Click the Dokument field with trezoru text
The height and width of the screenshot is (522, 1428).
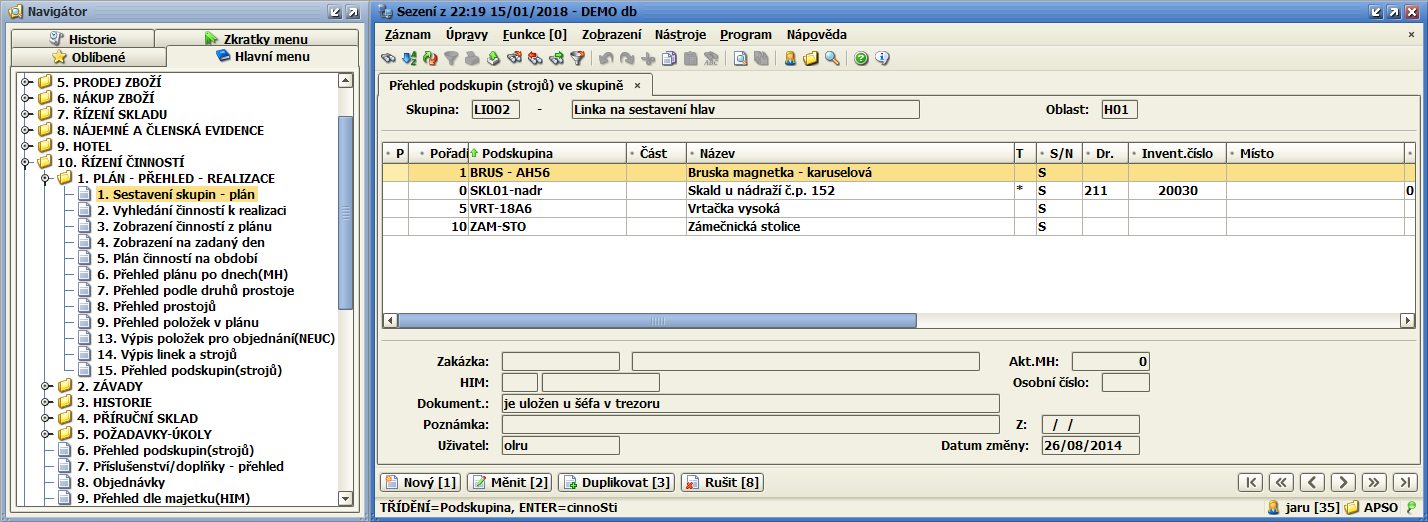750,403
